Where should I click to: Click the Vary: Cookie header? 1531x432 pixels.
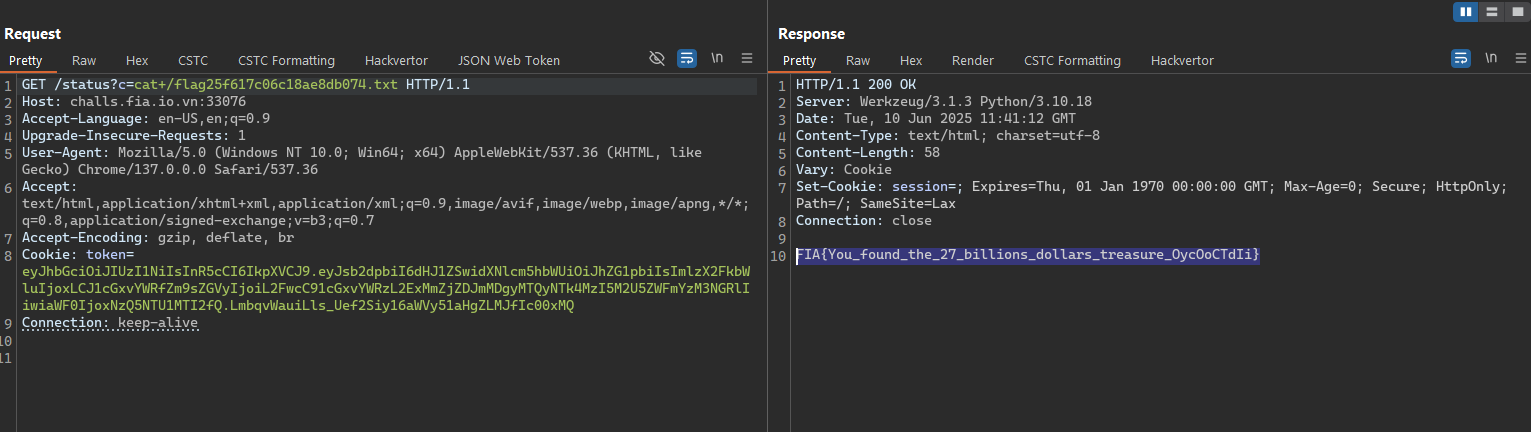[x=844, y=170]
